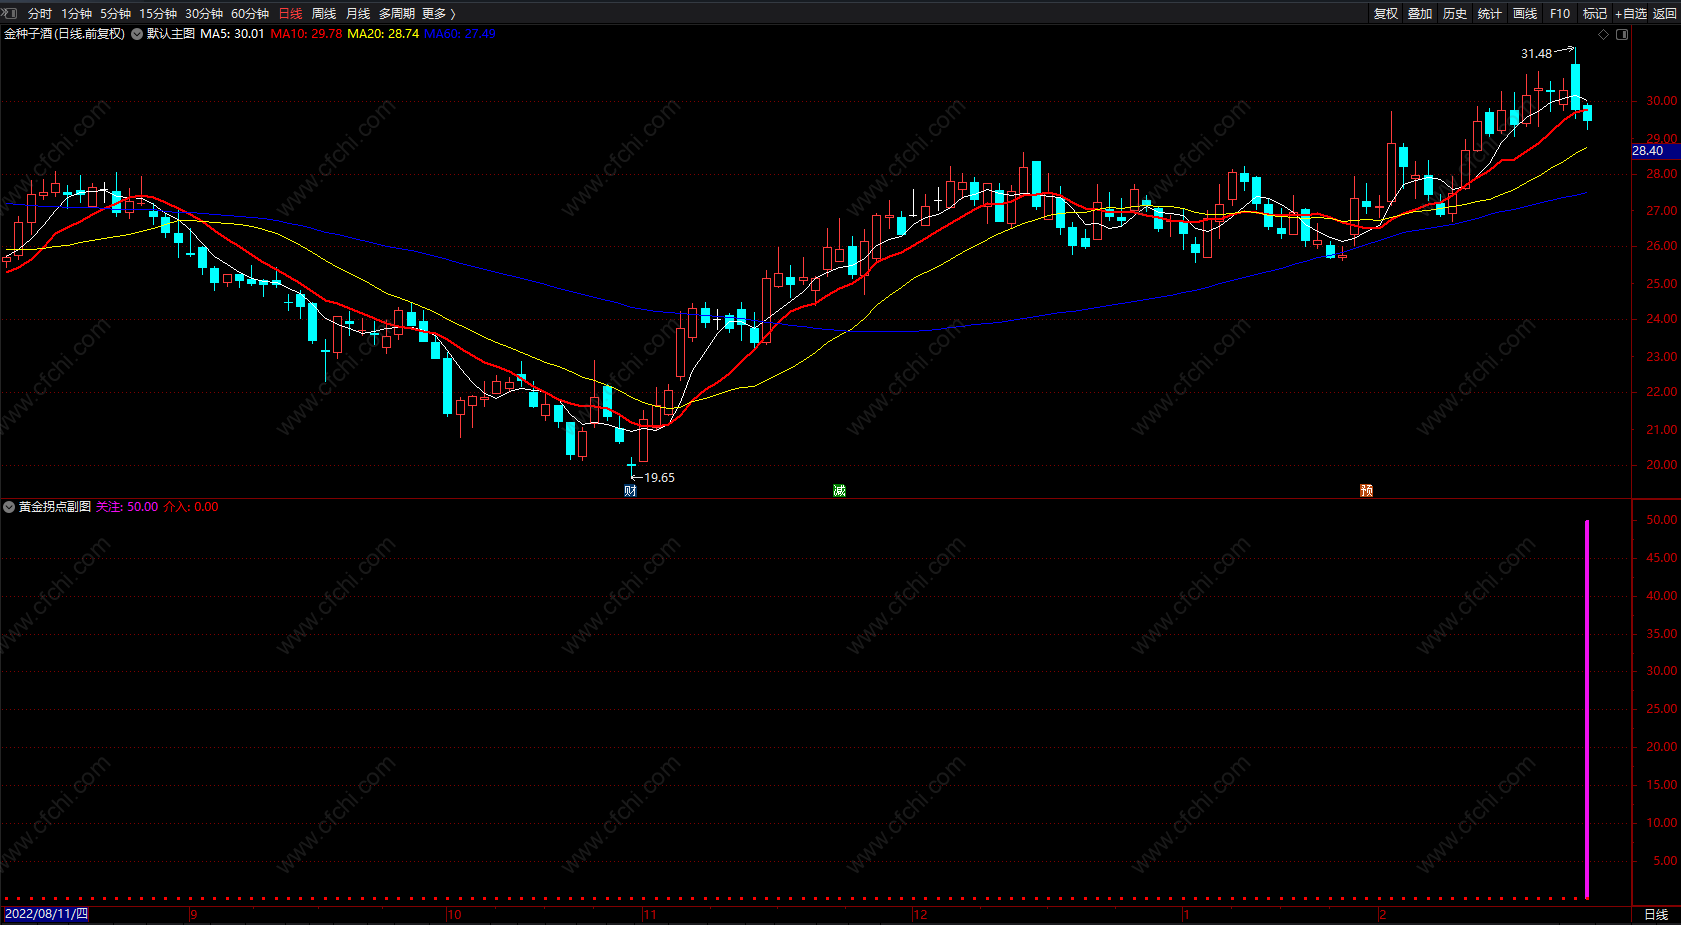Select the 15分钟 period tab
The image size is (1681, 925).
pos(158,13)
